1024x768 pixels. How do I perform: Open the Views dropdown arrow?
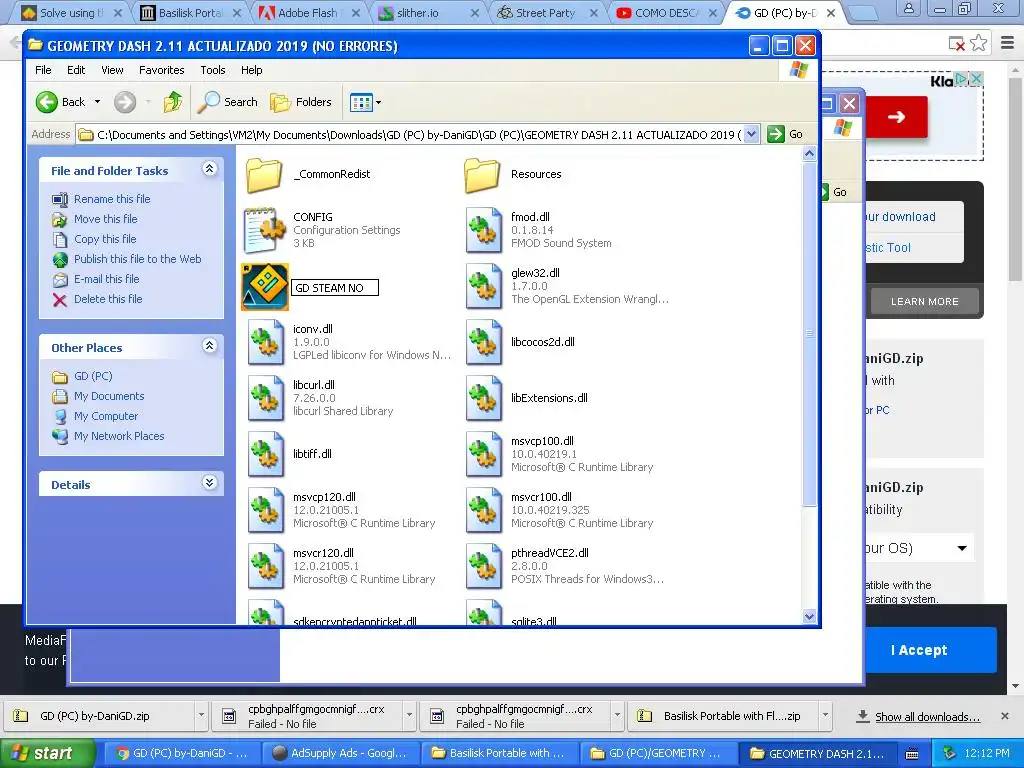378,103
